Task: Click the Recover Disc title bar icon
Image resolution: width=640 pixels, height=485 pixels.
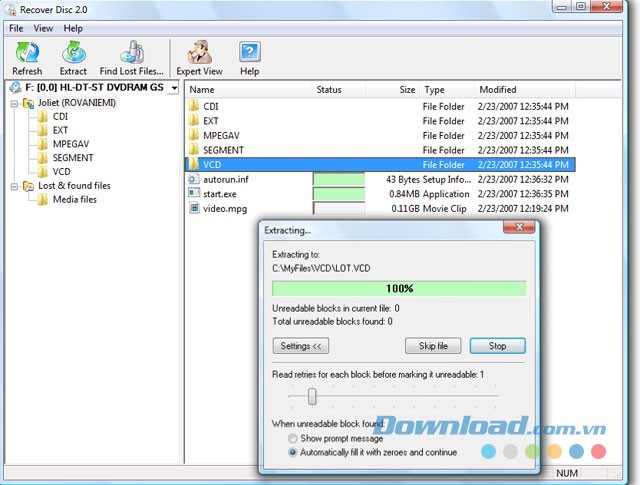Action: 10,9
